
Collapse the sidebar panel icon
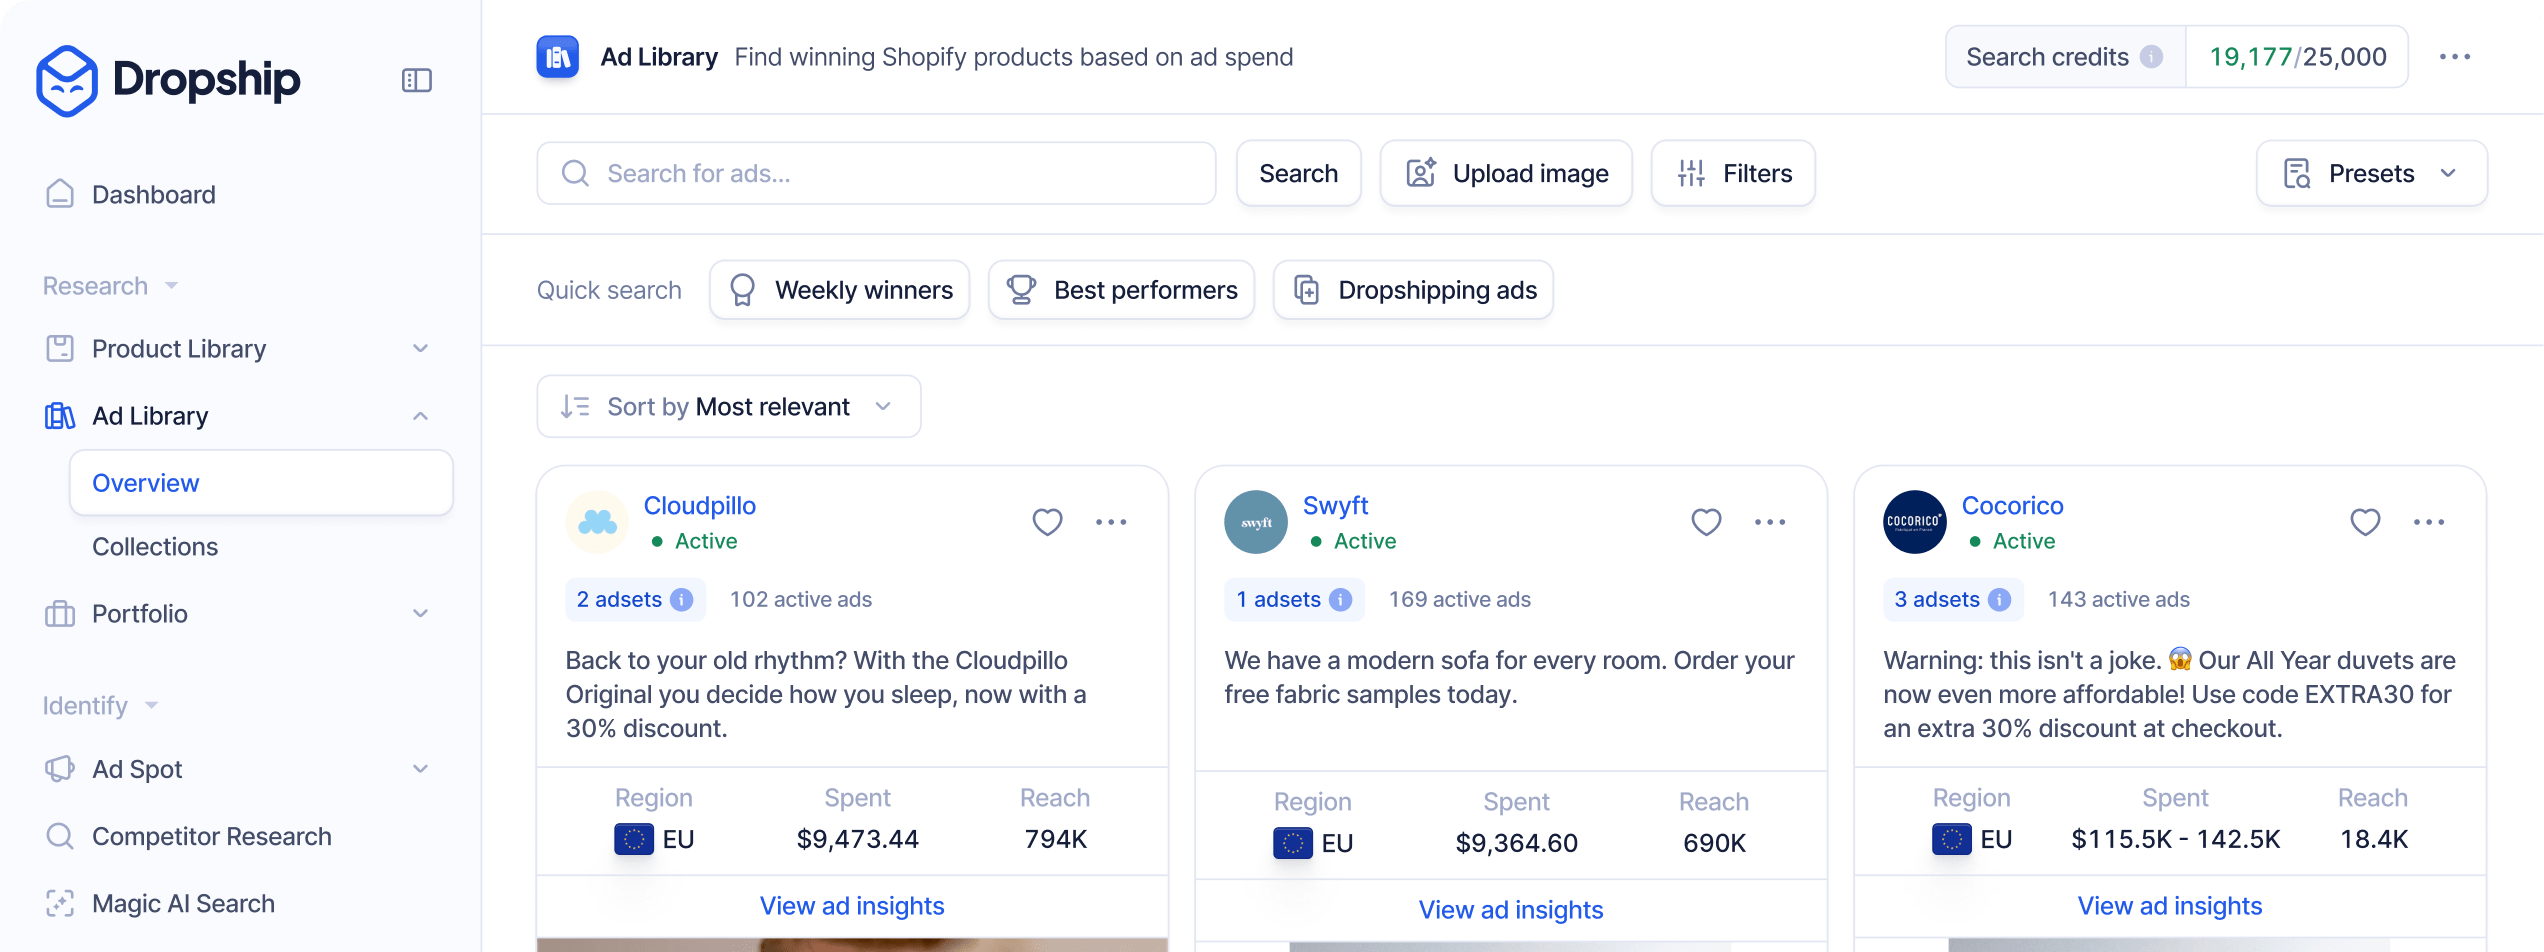click(x=417, y=80)
